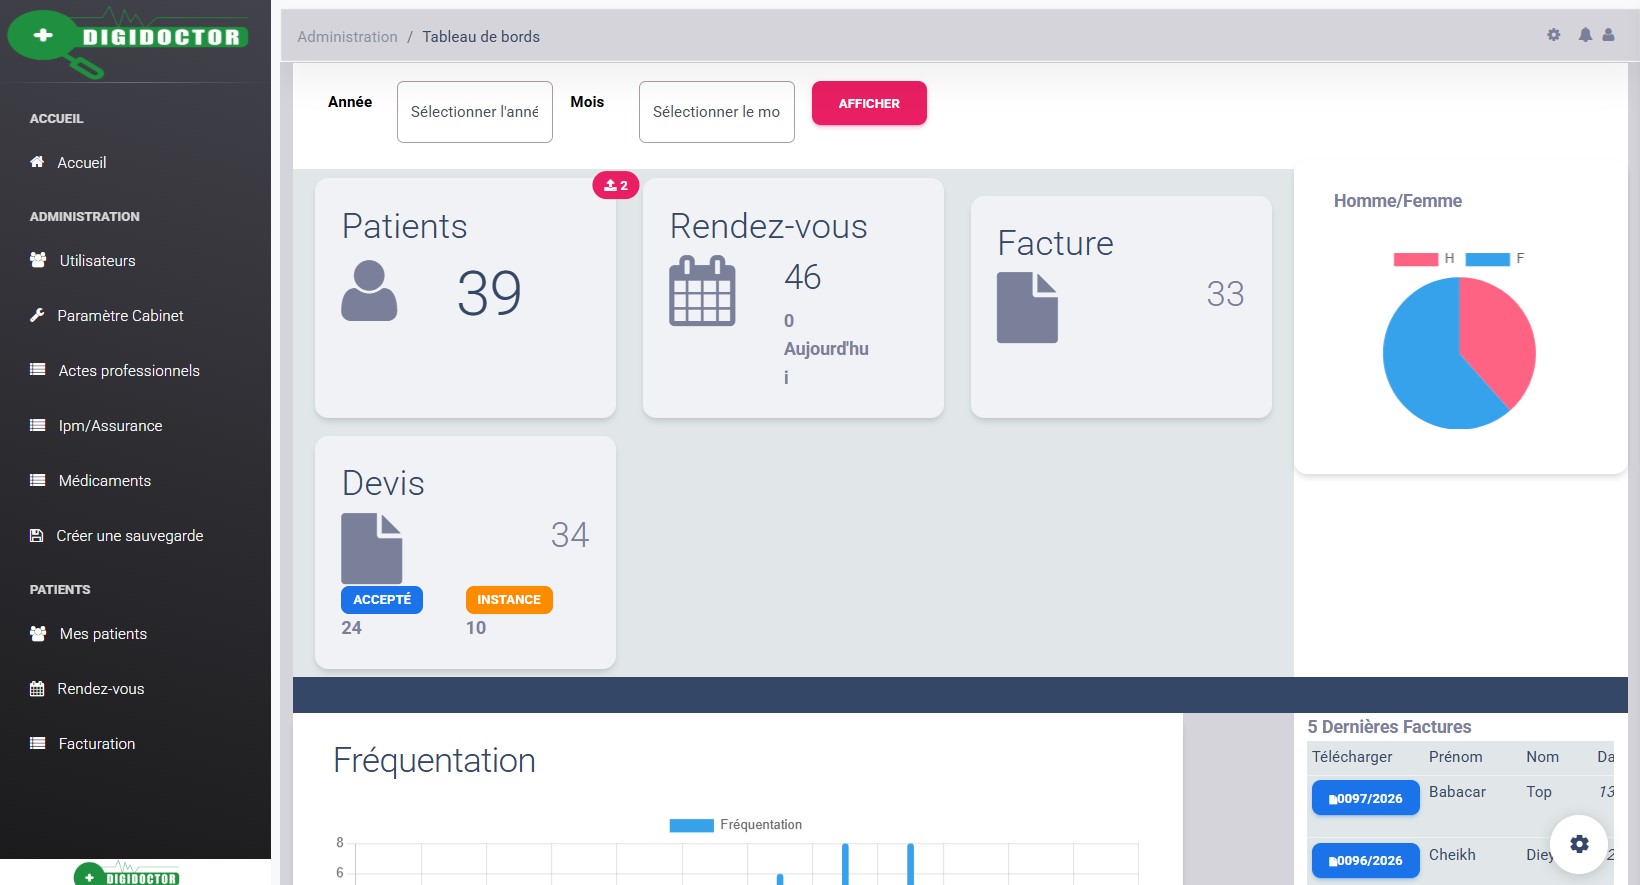This screenshot has width=1640, height=885.
Task: Click the red patient badge showing 2
Action: point(616,185)
